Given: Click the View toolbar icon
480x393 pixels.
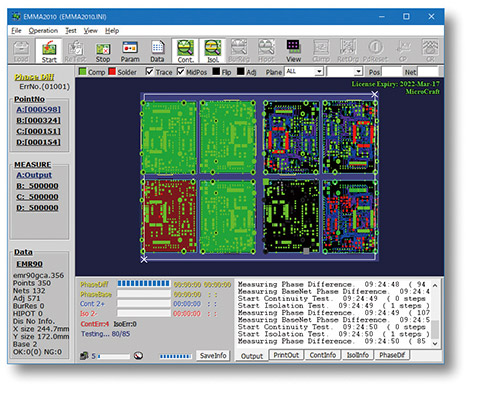Looking at the screenshot, I should (x=293, y=51).
